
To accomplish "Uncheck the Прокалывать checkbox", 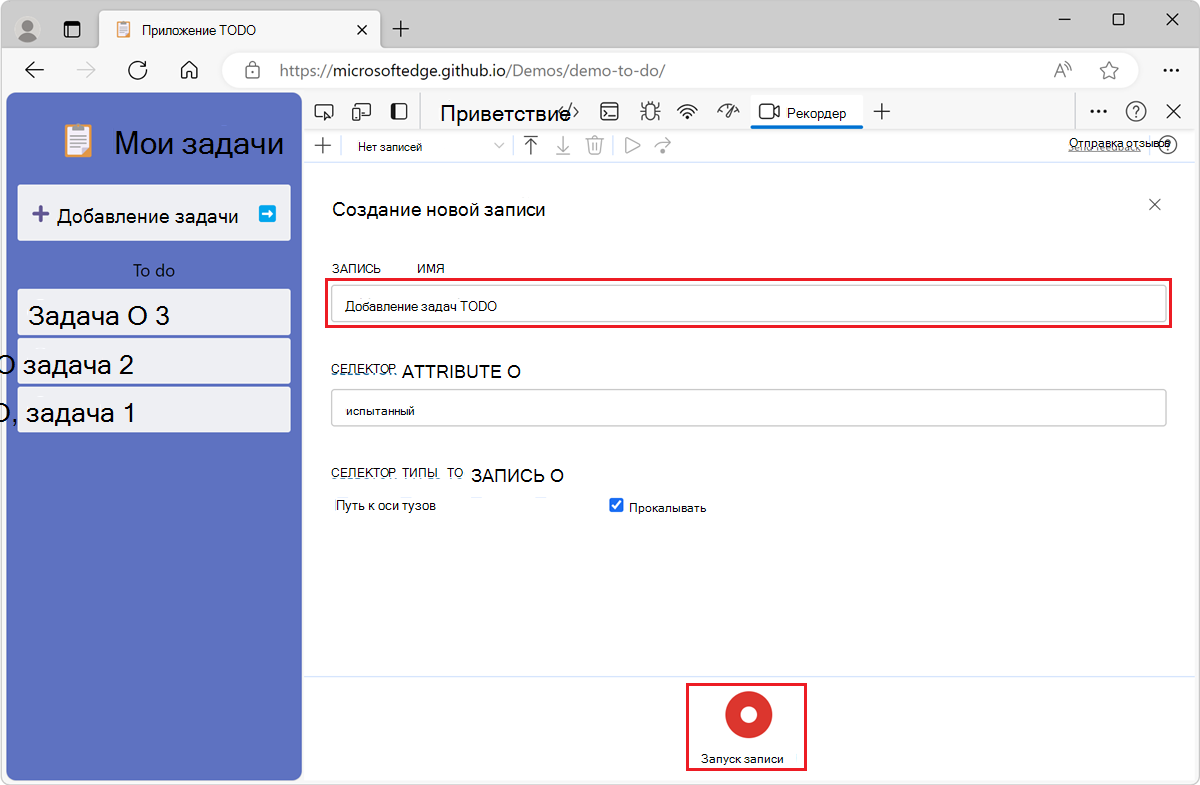I will pos(617,505).
